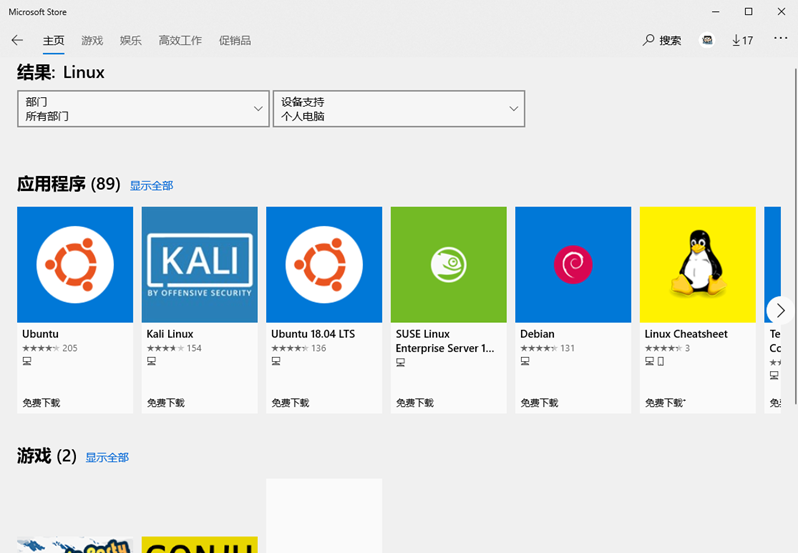Click the 结果: Linux heading

click(61, 72)
